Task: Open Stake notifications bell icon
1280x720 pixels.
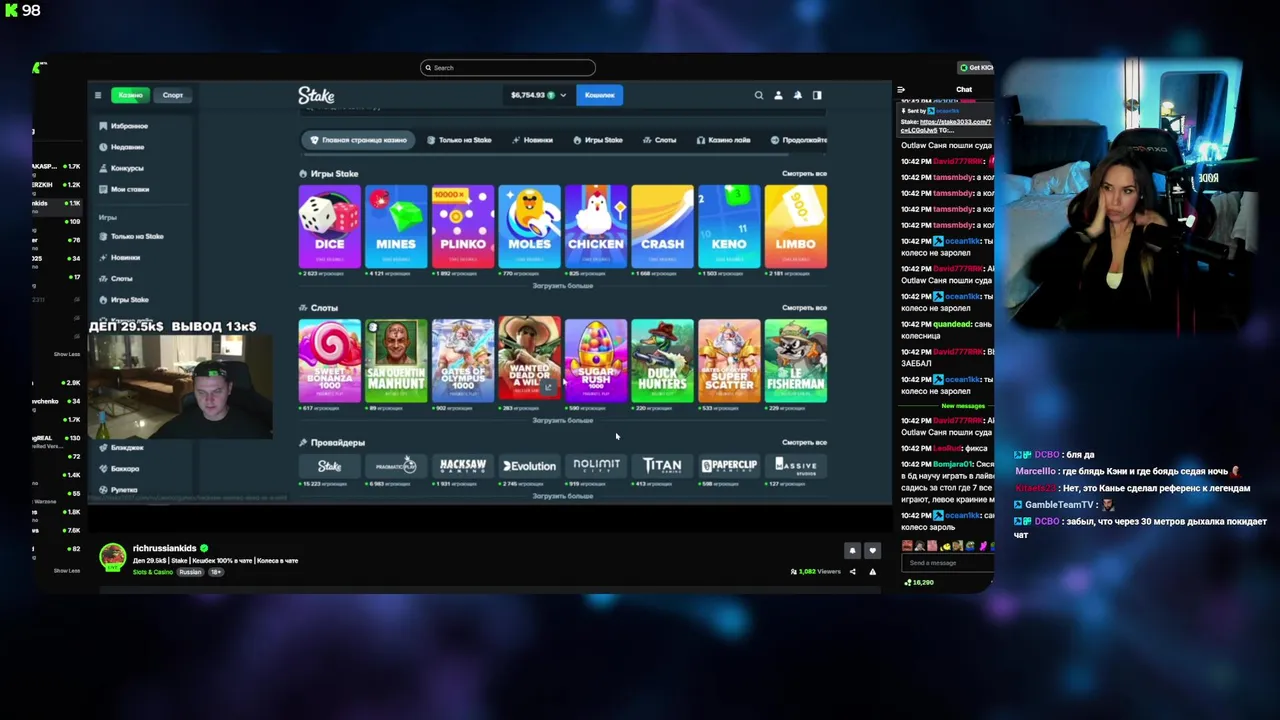Action: (x=797, y=95)
